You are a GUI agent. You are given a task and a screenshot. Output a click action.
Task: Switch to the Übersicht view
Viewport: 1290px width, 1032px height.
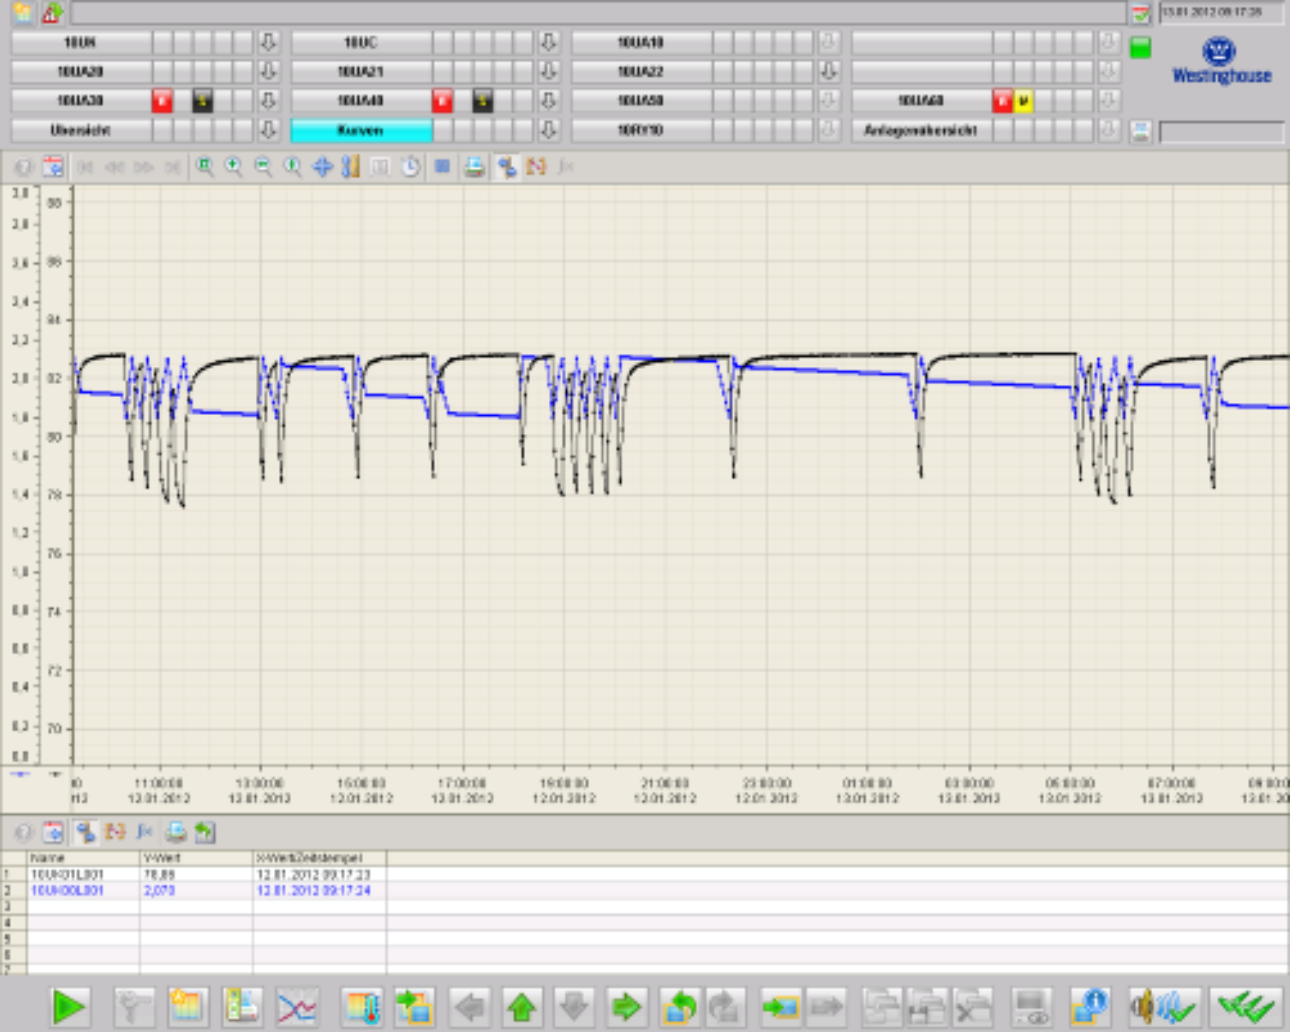pyautogui.click(x=81, y=130)
